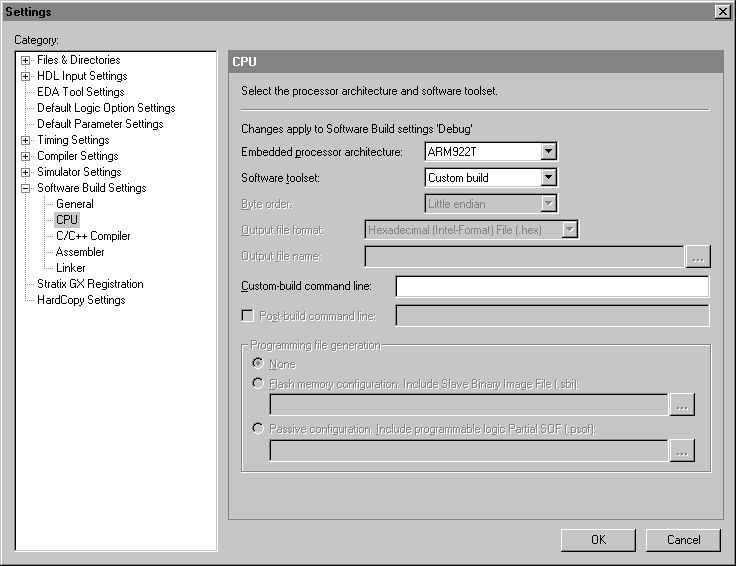The width and height of the screenshot is (736, 566).
Task: Click the Custom-build command line field
Action: coord(552,287)
